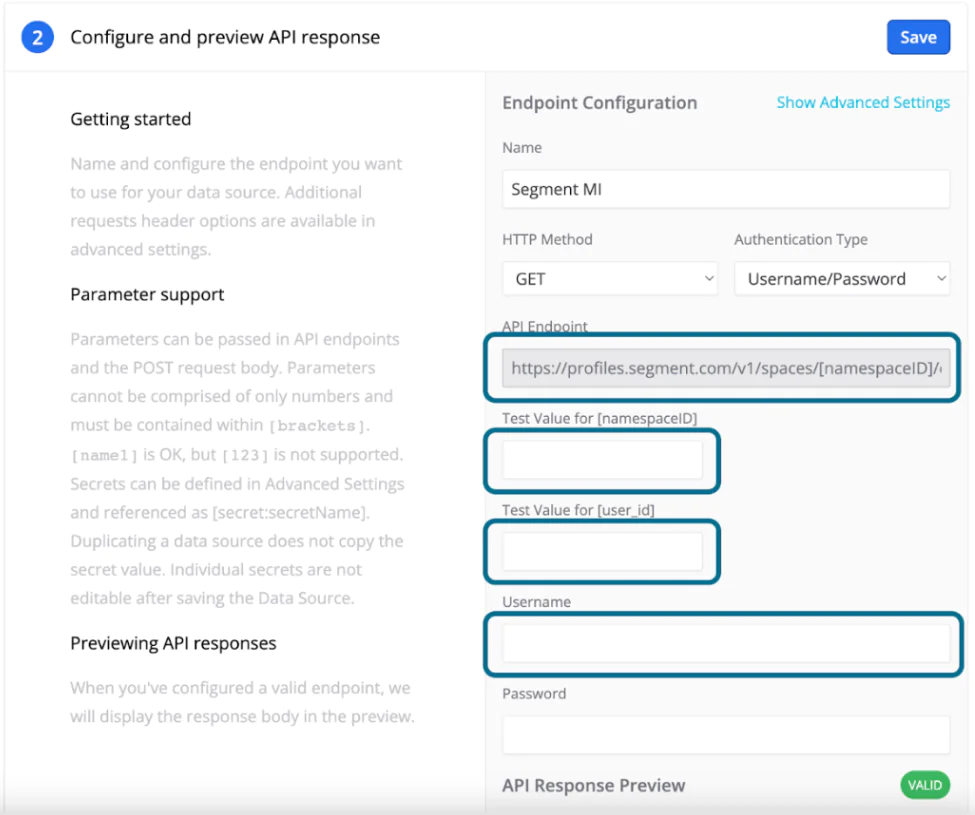Image resolution: width=975 pixels, height=815 pixels.
Task: Click the Name input showing Segment MI
Action: pos(725,189)
